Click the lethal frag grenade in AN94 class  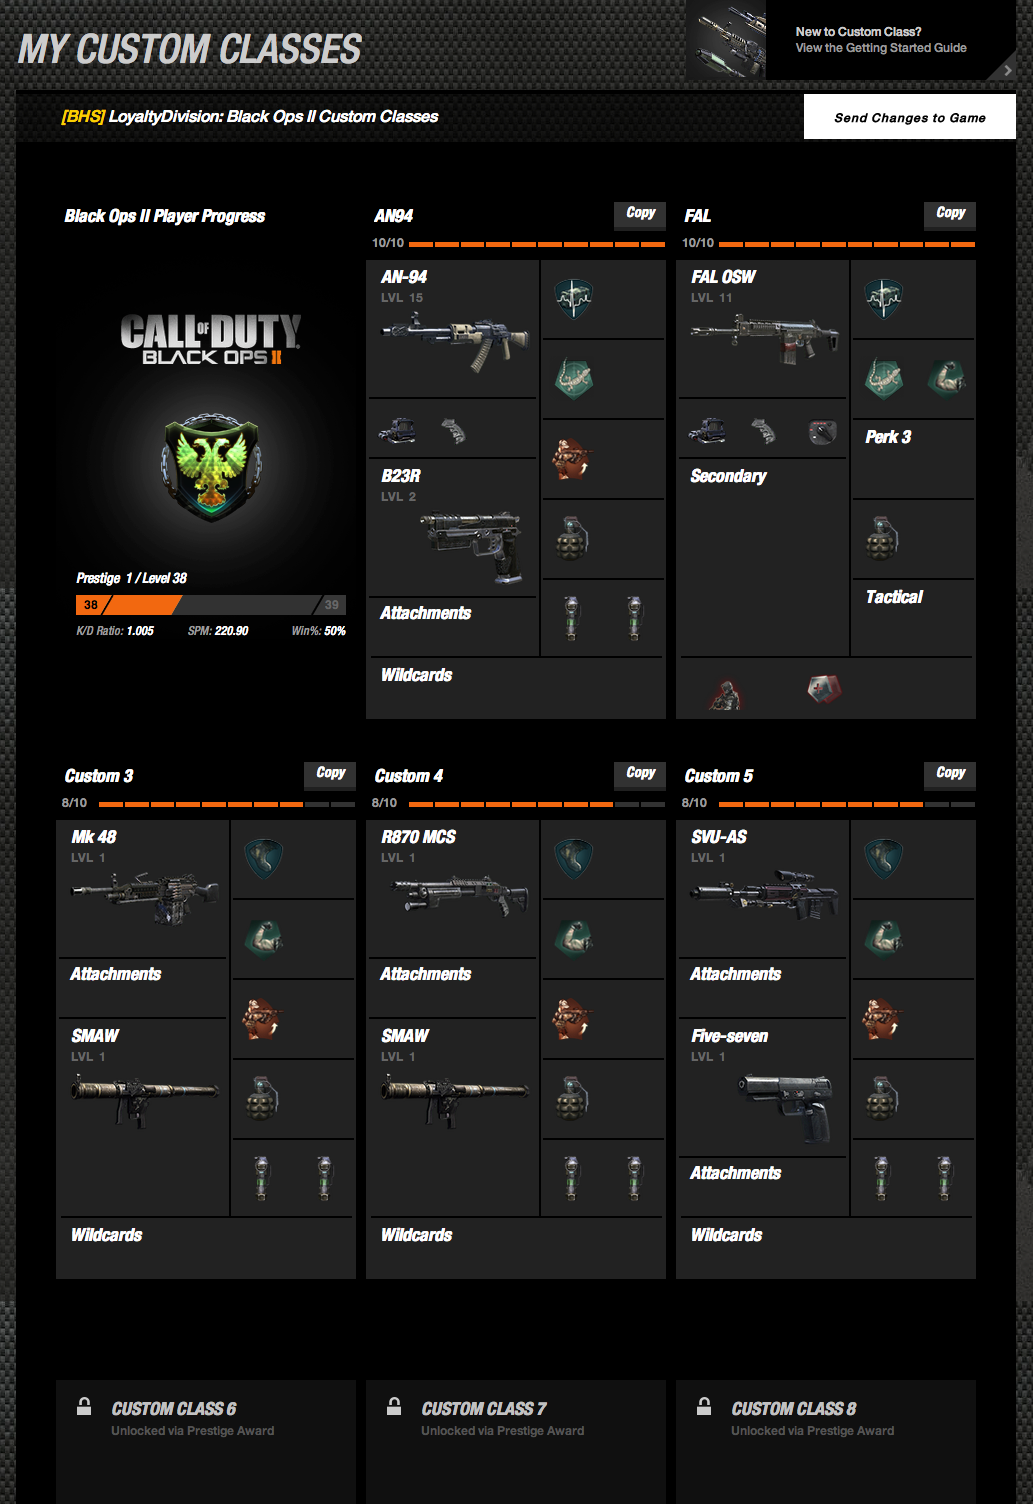[x=572, y=538]
